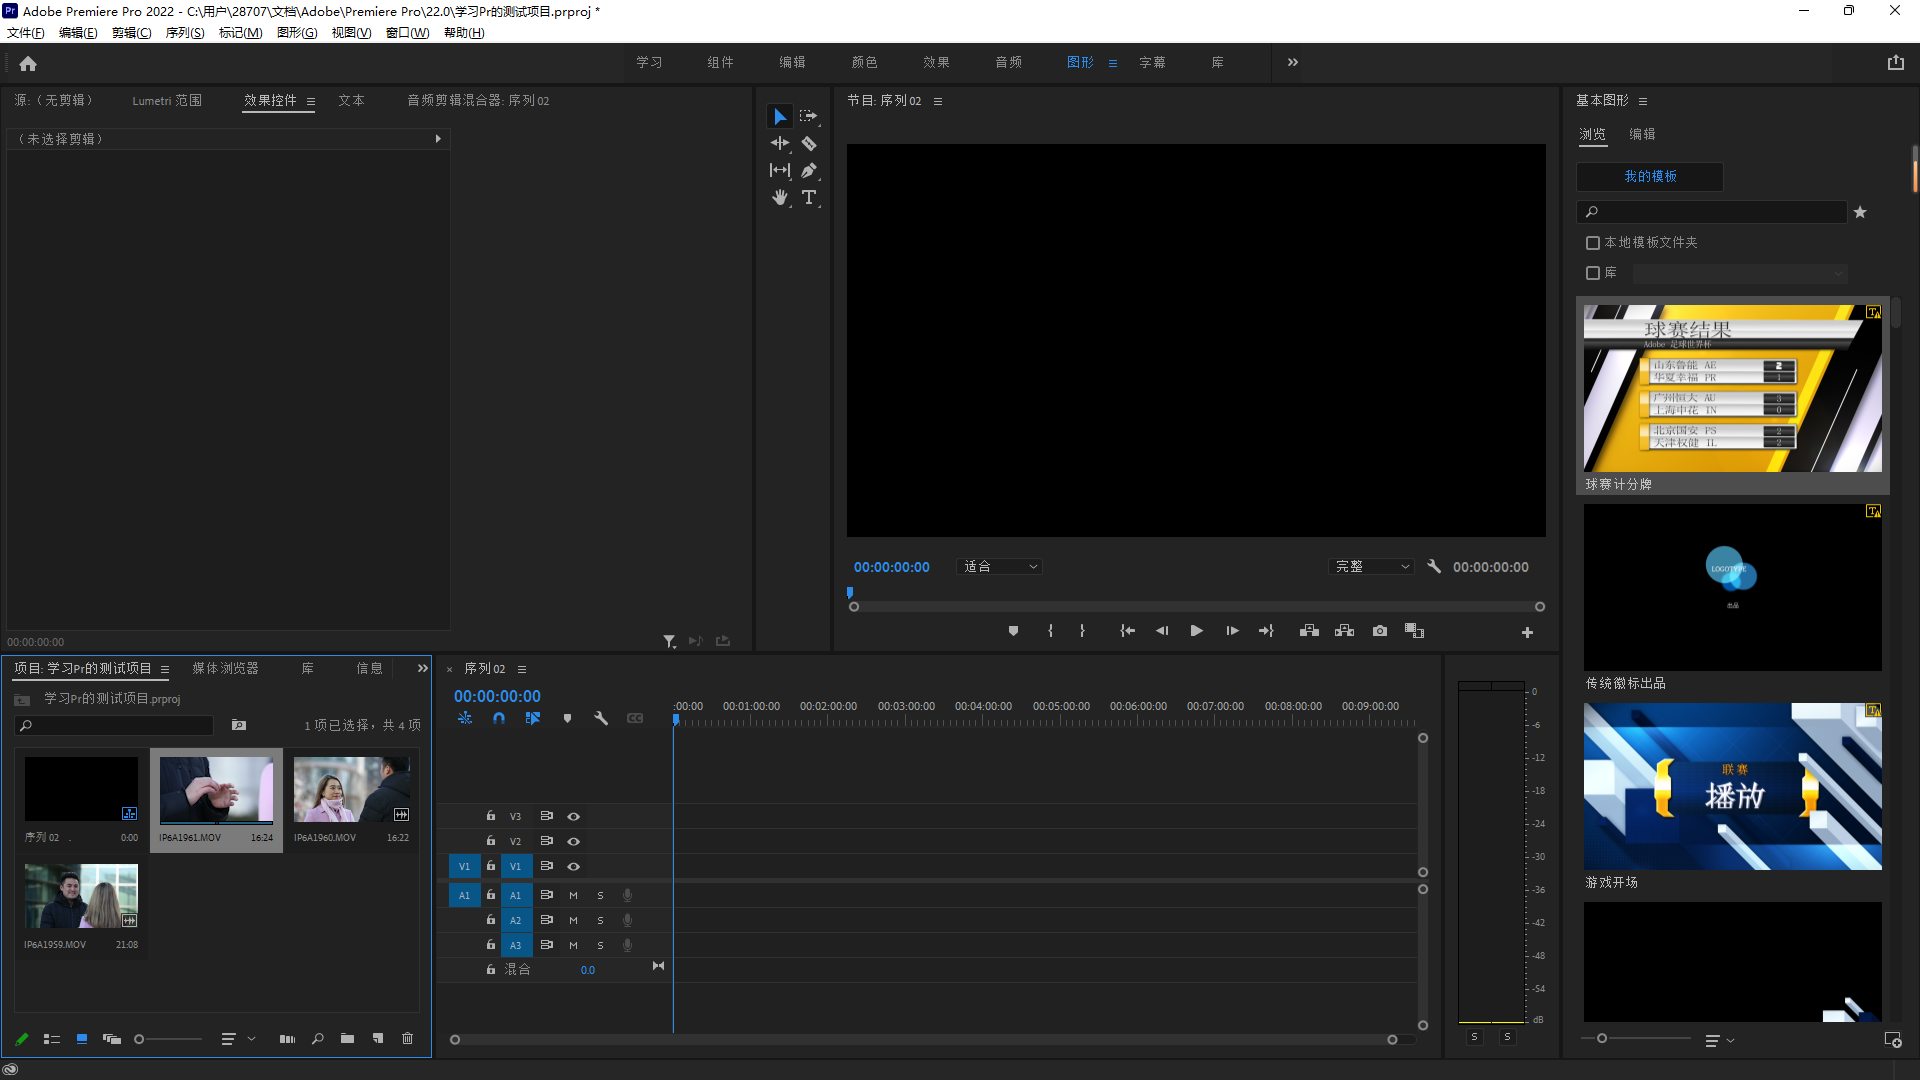Mark In point in Program monitor
The height and width of the screenshot is (1080, 1920).
pyautogui.click(x=1050, y=631)
